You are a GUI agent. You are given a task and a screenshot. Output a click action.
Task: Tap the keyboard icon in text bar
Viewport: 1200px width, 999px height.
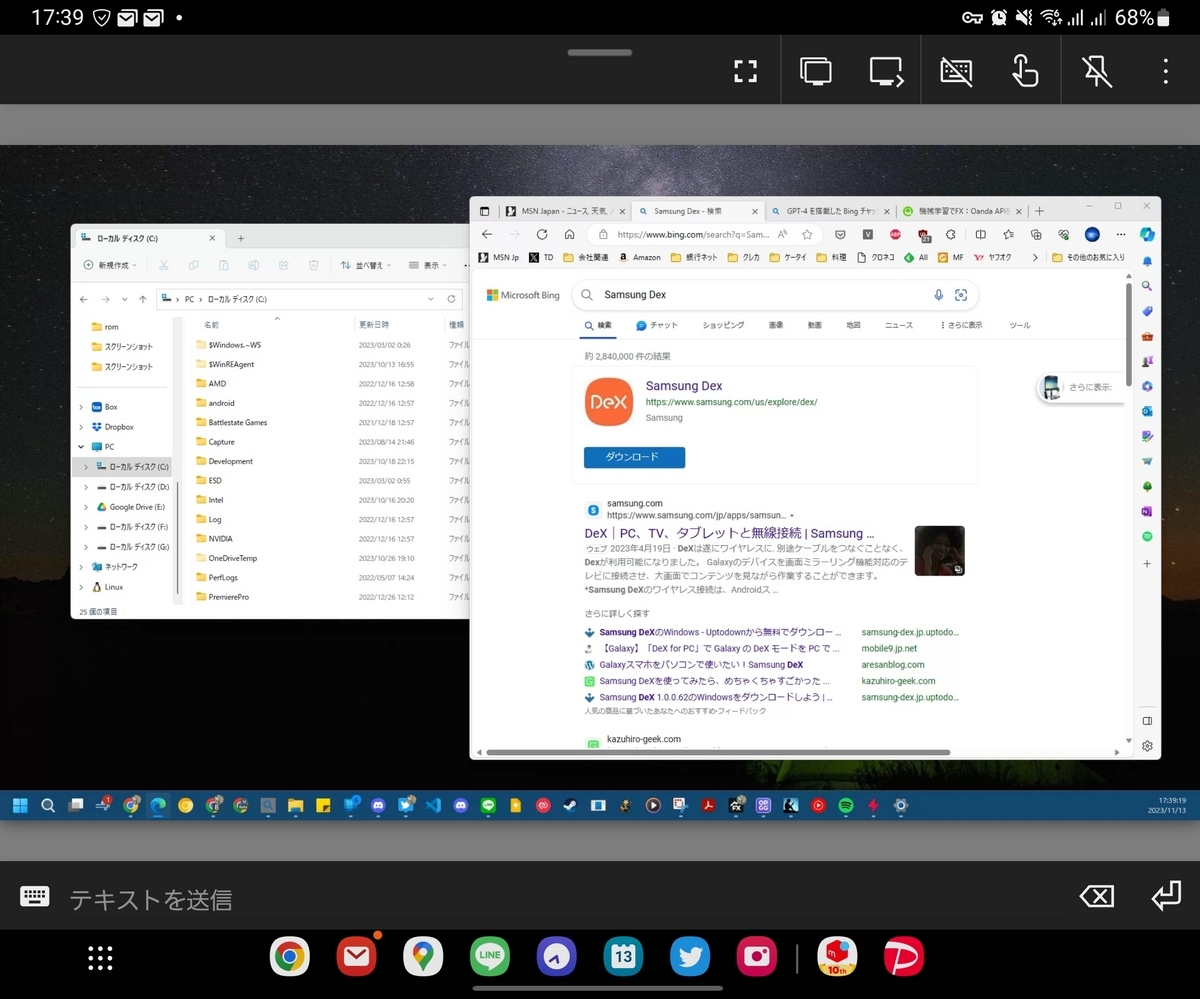[35, 896]
